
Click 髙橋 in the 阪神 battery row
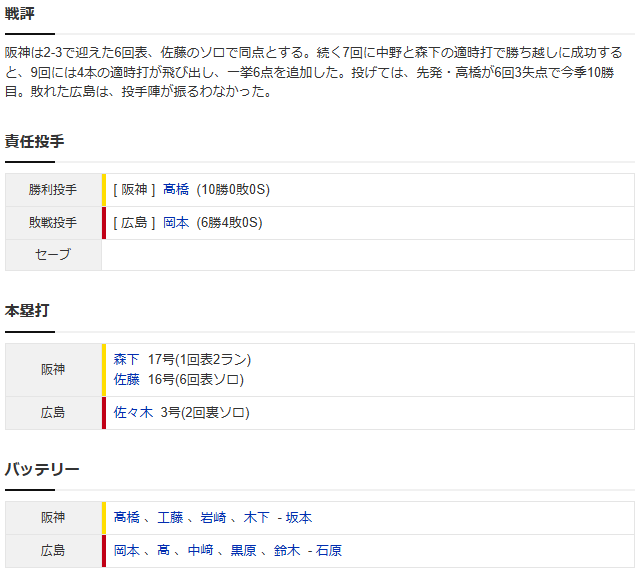(126, 517)
